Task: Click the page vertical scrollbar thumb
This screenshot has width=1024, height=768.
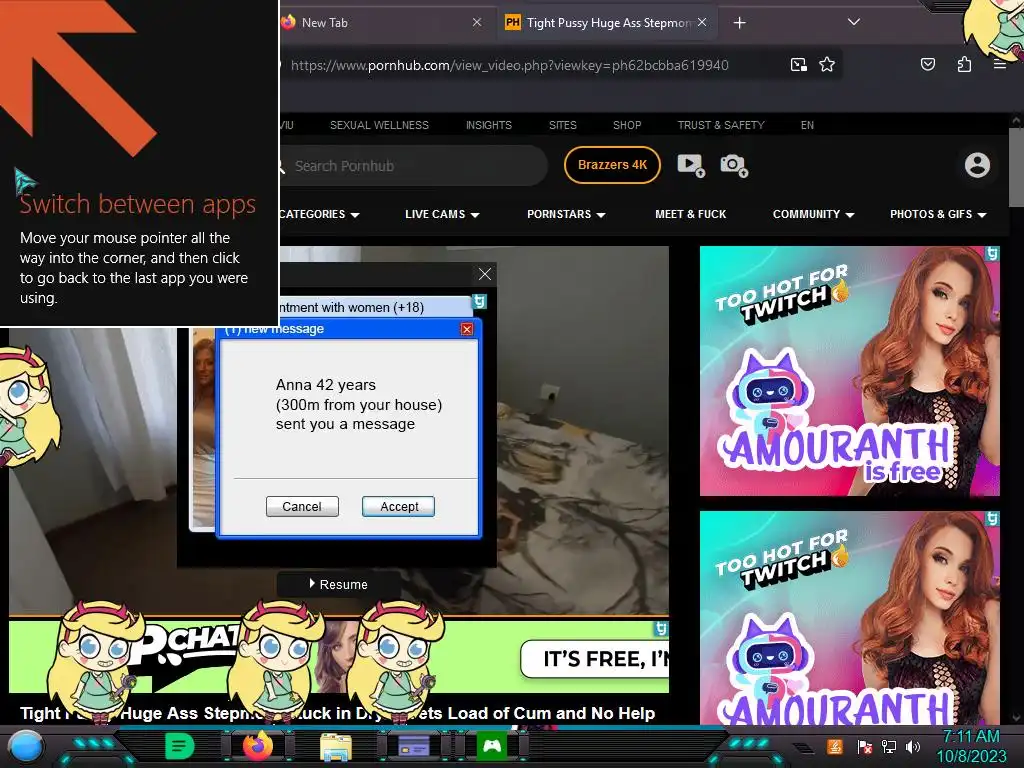Action: point(1016,168)
